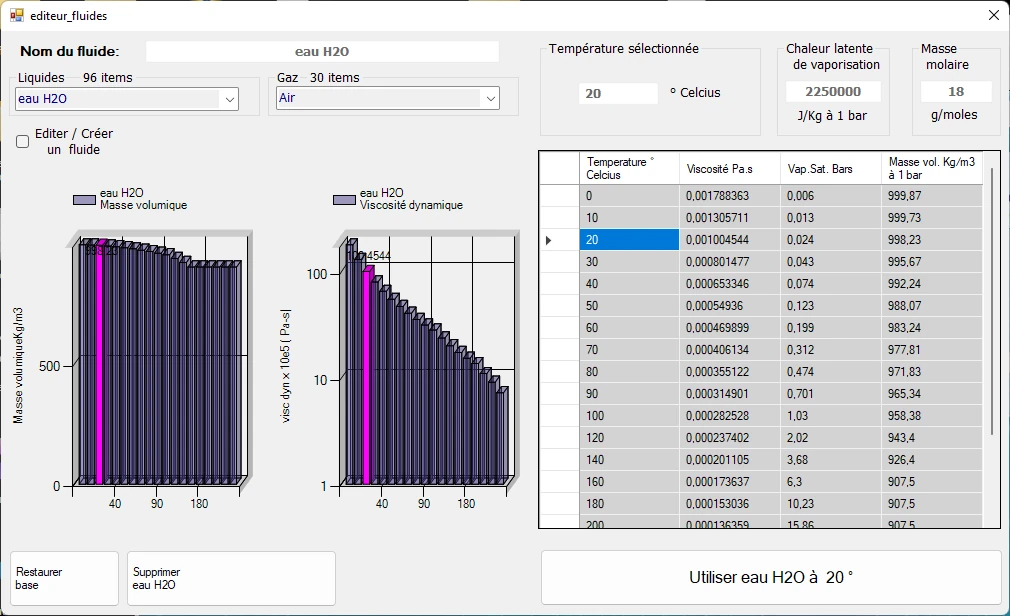Click the Vap.Sat. Bars column header
Image resolution: width=1010 pixels, height=616 pixels.
coord(831,169)
